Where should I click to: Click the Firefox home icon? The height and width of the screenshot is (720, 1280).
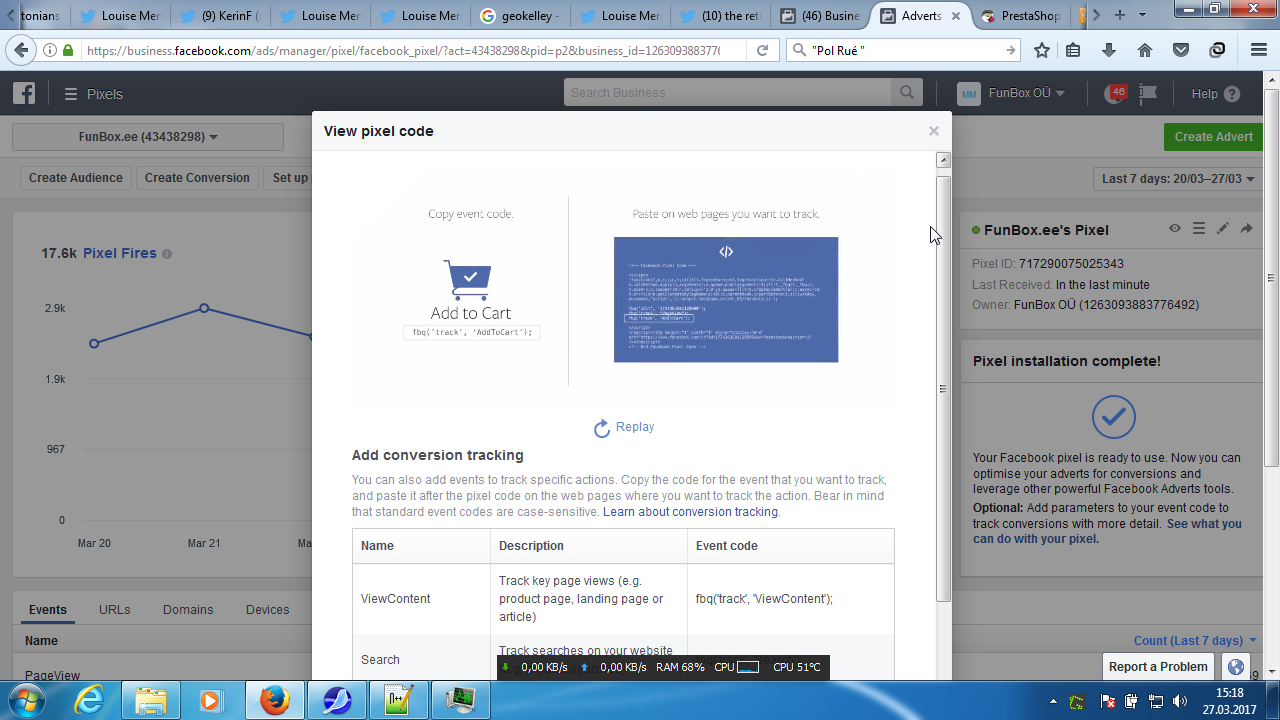click(x=1145, y=51)
